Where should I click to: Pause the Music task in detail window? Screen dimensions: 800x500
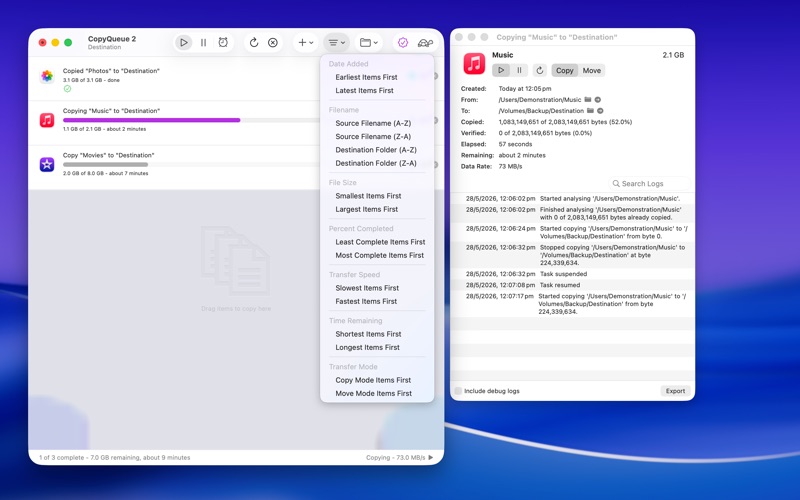[x=519, y=70]
